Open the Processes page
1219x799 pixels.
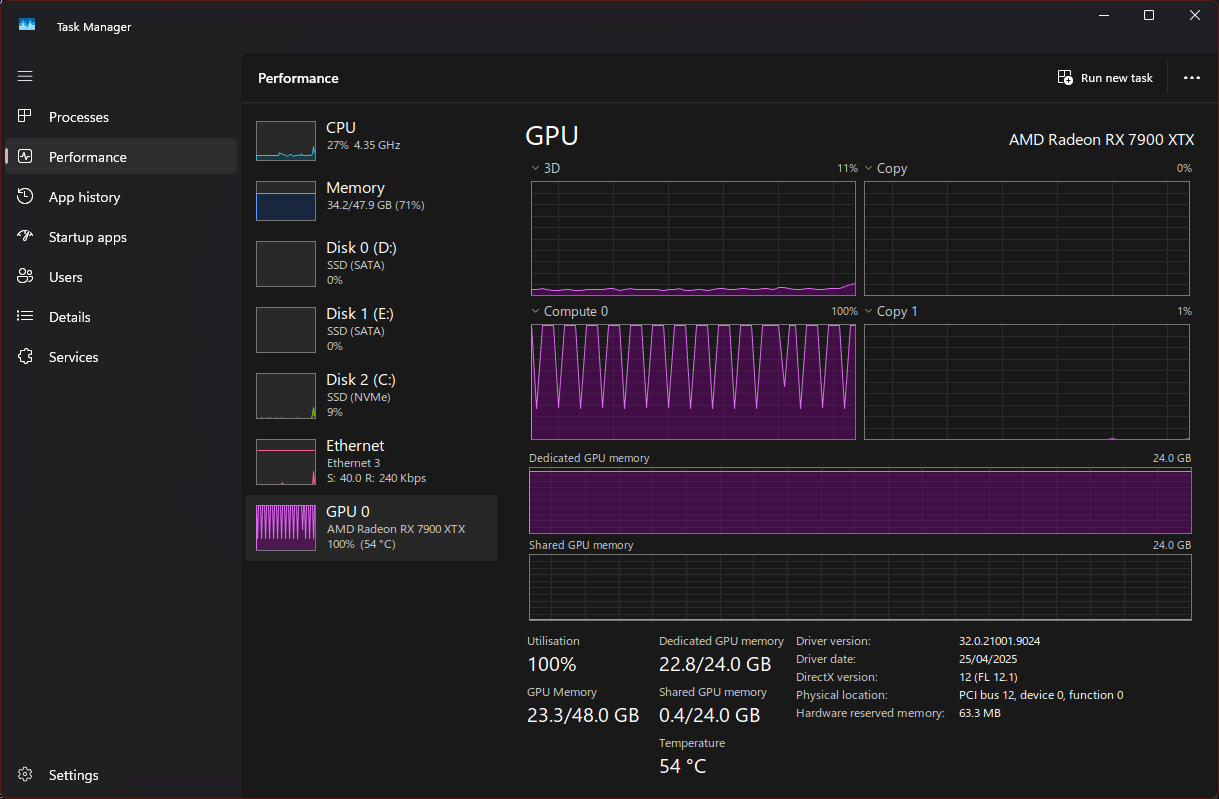(x=79, y=117)
